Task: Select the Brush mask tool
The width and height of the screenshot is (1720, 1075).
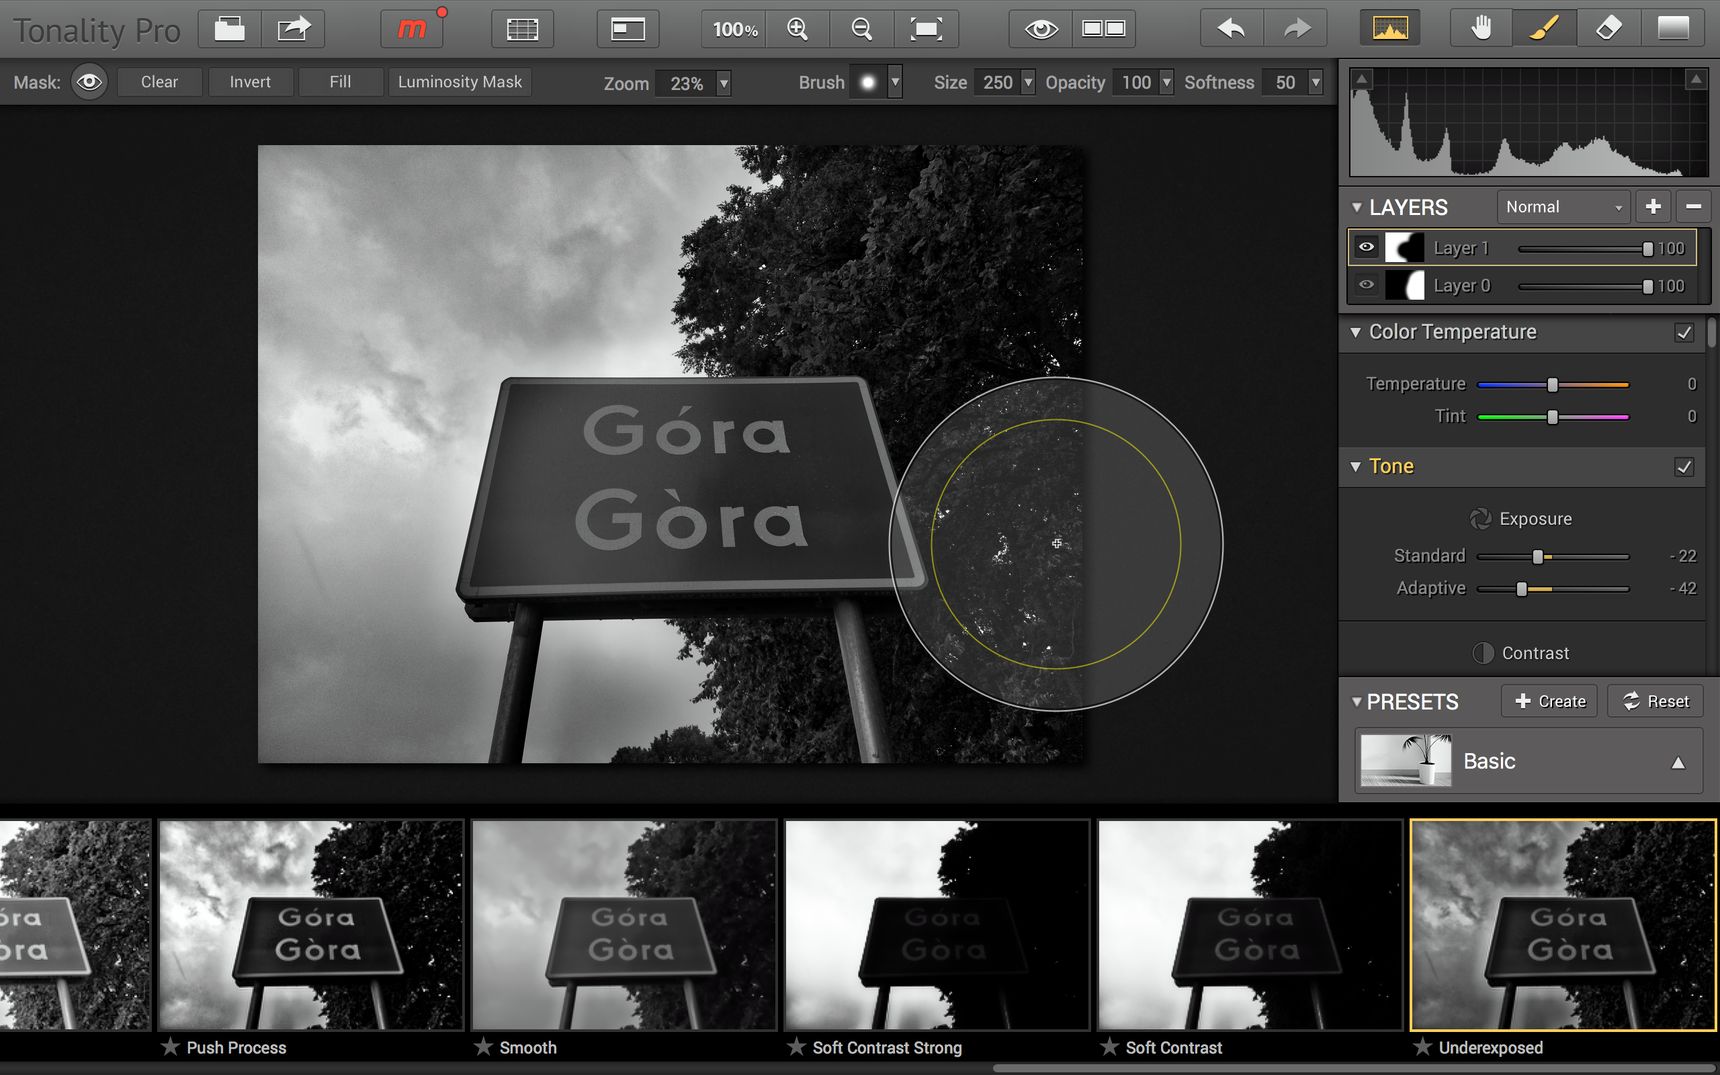Action: tap(1545, 29)
